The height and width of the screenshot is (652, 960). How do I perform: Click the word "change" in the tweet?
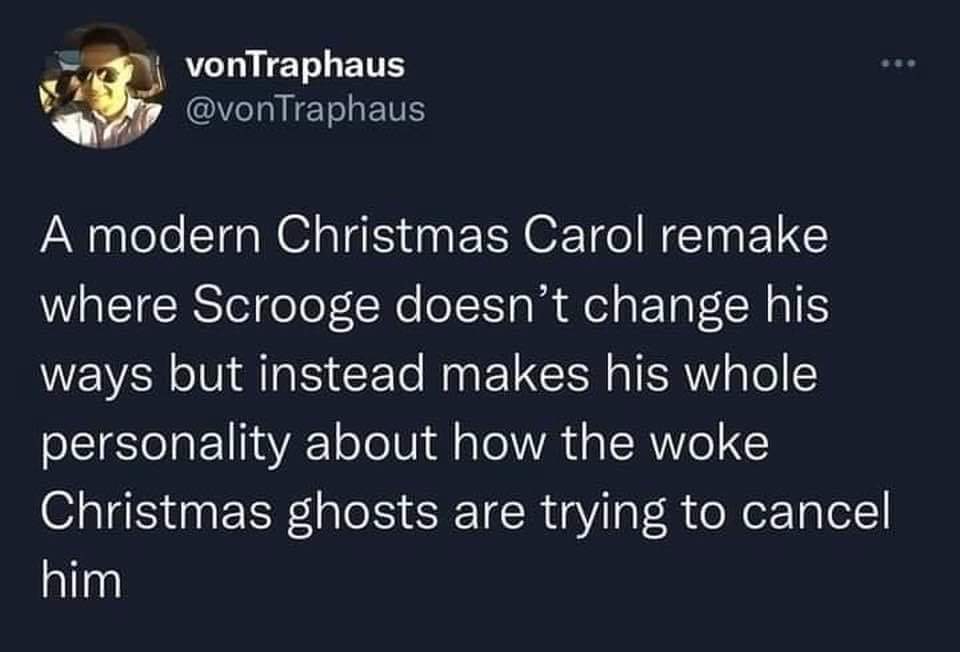(x=653, y=306)
